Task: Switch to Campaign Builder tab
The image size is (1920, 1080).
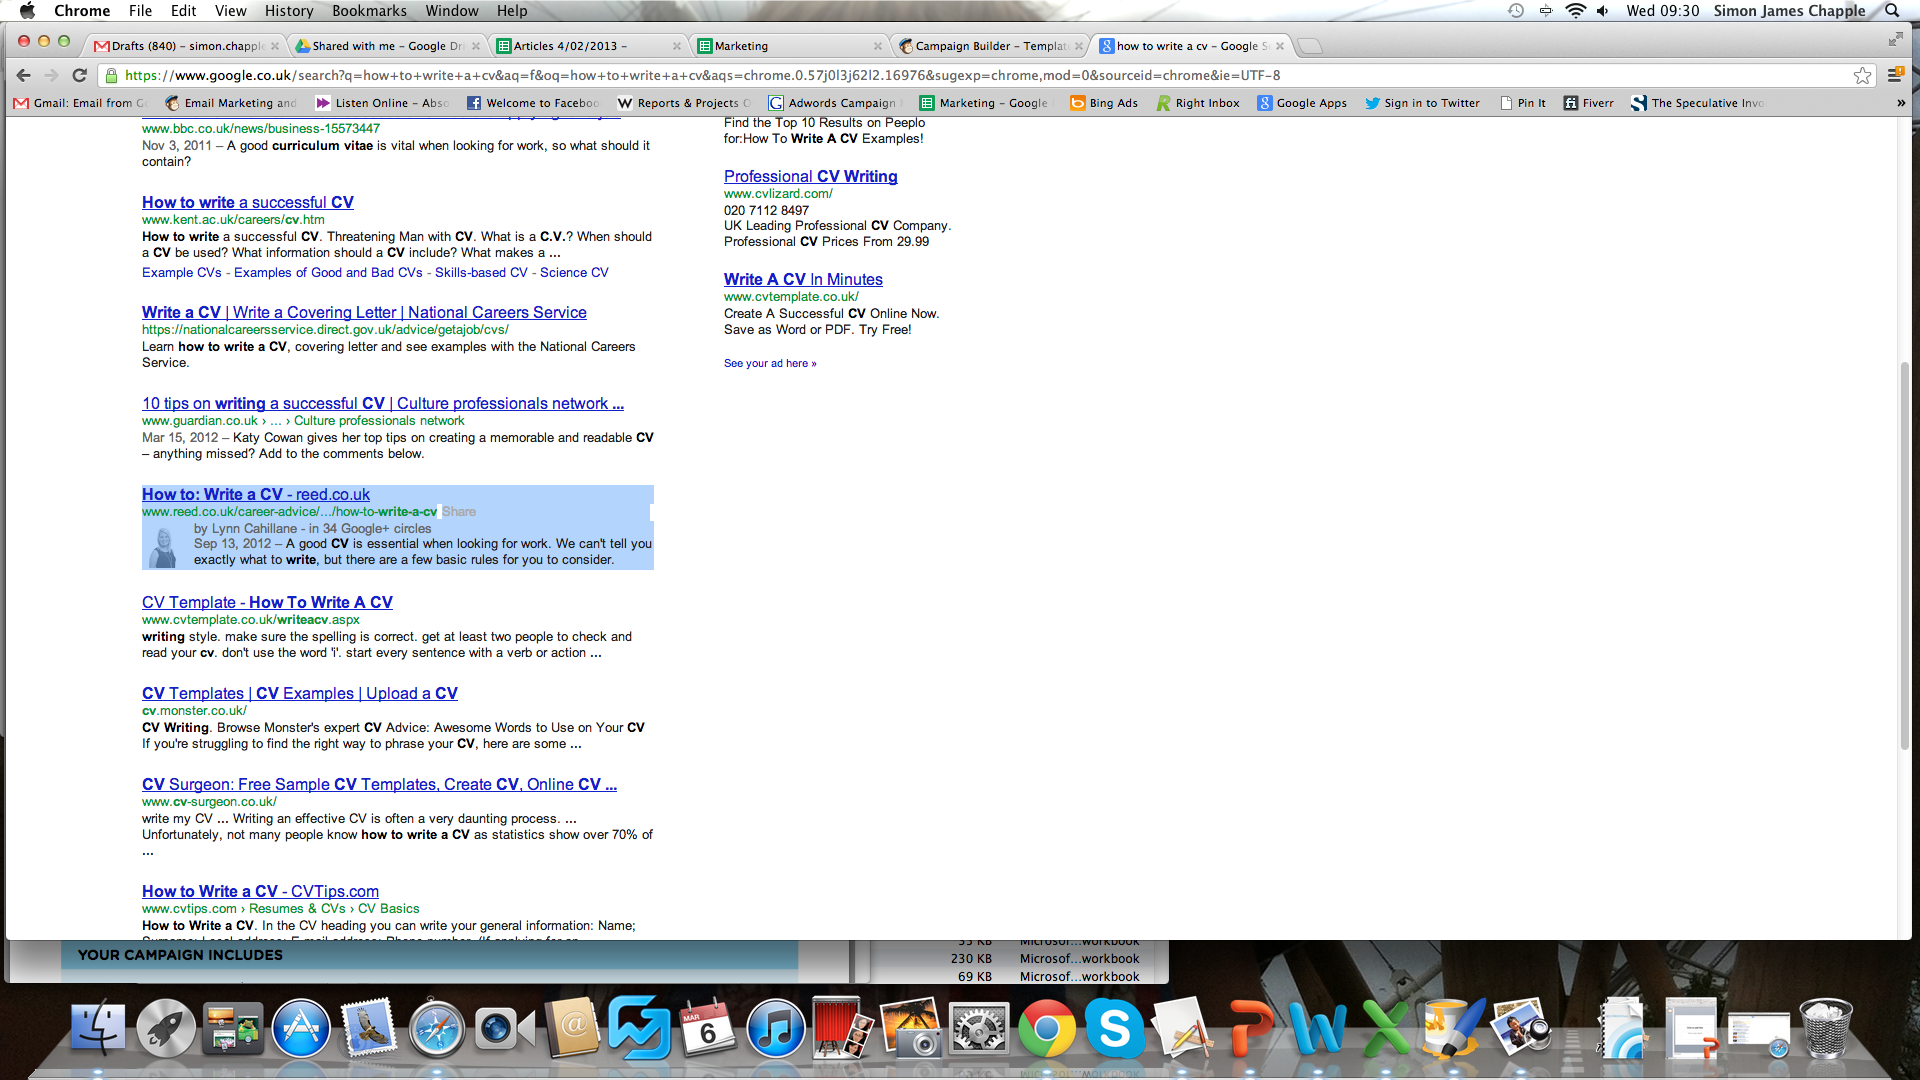Action: 990,46
